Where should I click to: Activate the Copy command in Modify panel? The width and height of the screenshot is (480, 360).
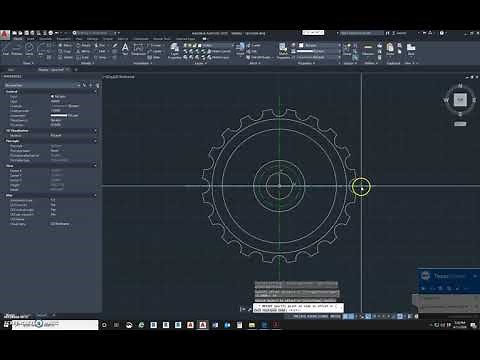(65, 51)
